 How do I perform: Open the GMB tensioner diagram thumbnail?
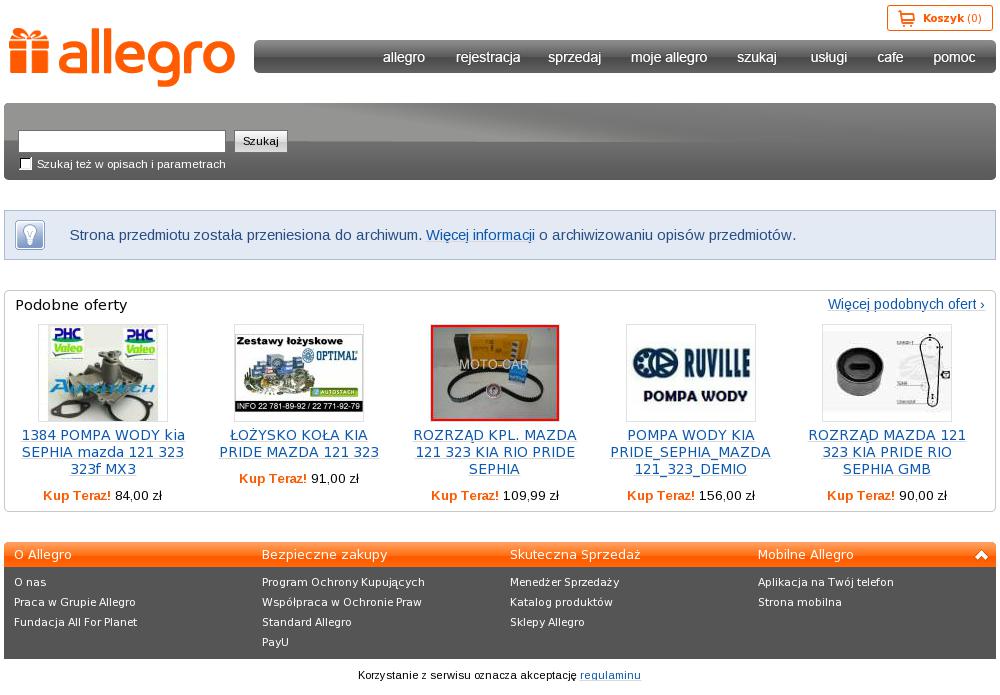[x=887, y=373]
